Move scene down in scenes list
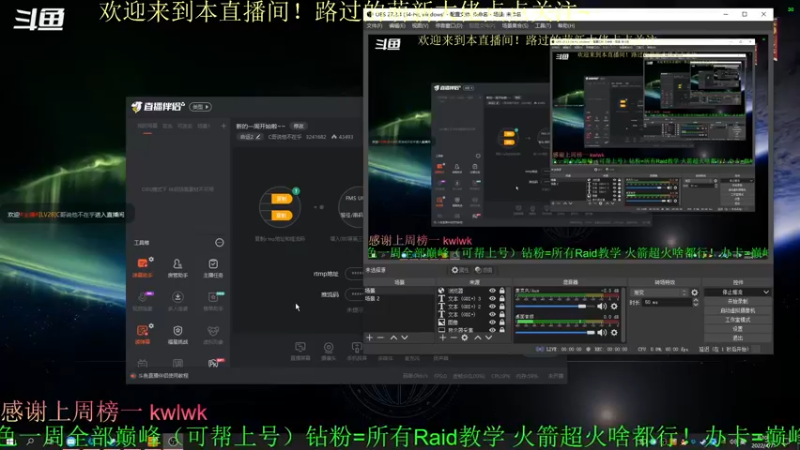Viewport: 800px width, 450px height. [x=405, y=338]
